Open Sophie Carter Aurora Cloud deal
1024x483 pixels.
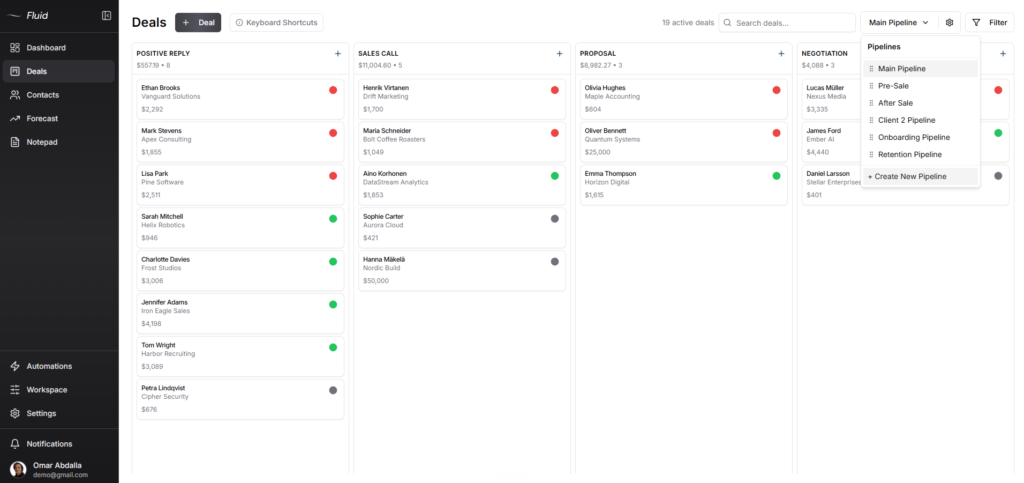tap(462, 228)
